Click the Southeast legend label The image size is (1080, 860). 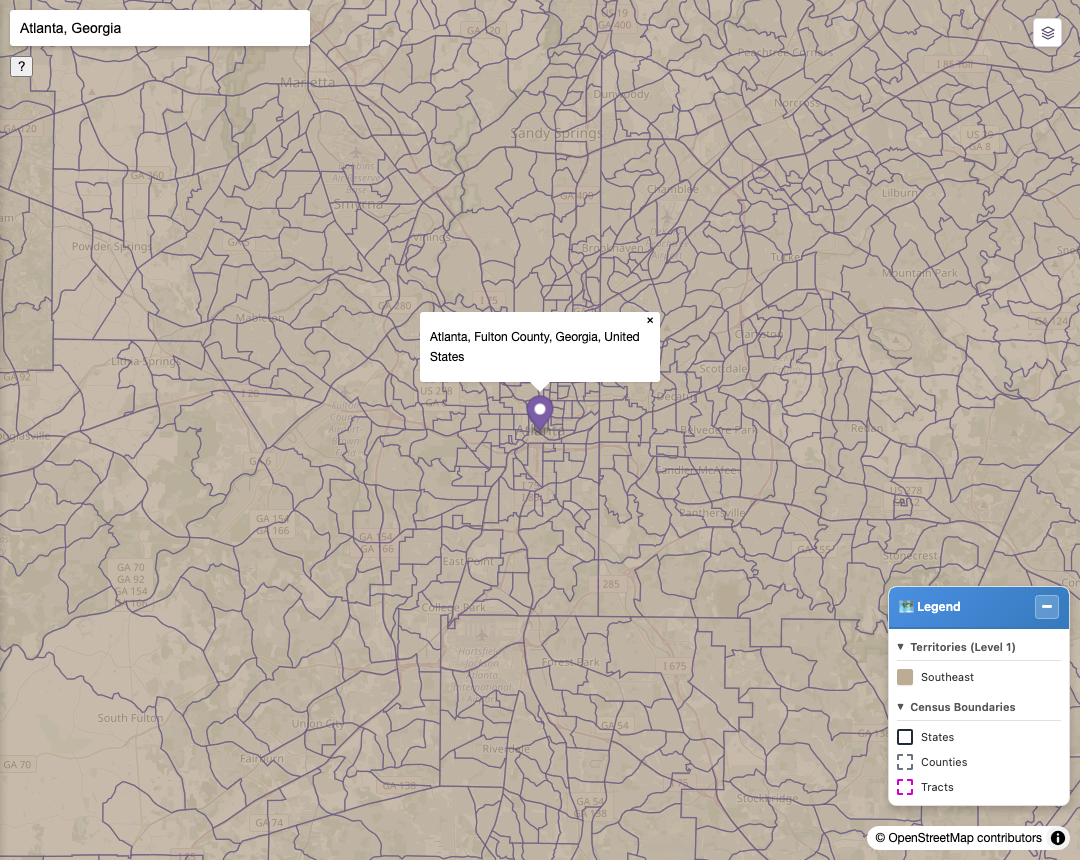[947, 677]
